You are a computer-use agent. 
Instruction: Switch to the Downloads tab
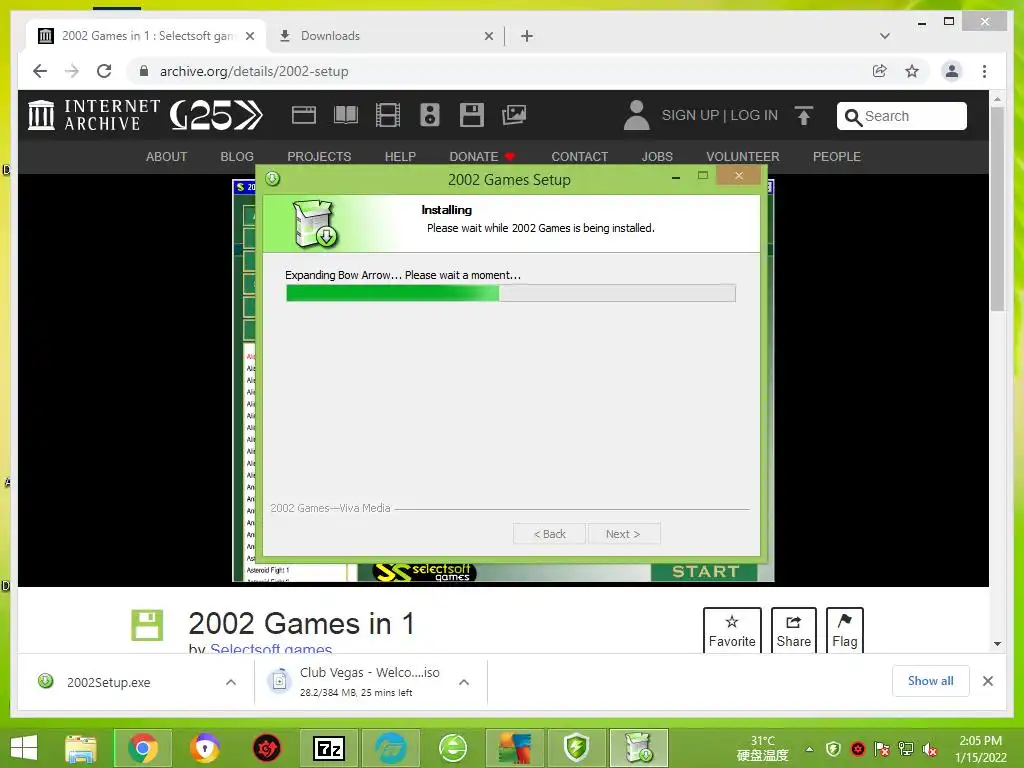click(x=385, y=36)
